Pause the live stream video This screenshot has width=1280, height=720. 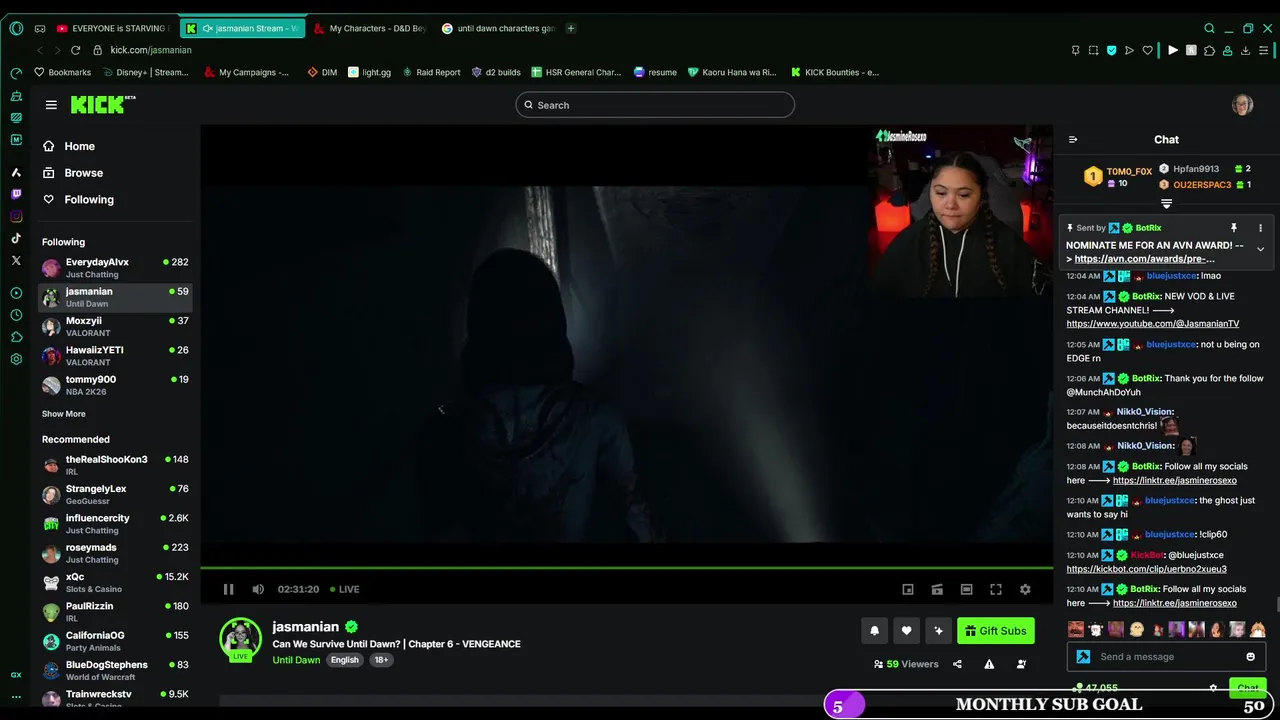(x=228, y=589)
